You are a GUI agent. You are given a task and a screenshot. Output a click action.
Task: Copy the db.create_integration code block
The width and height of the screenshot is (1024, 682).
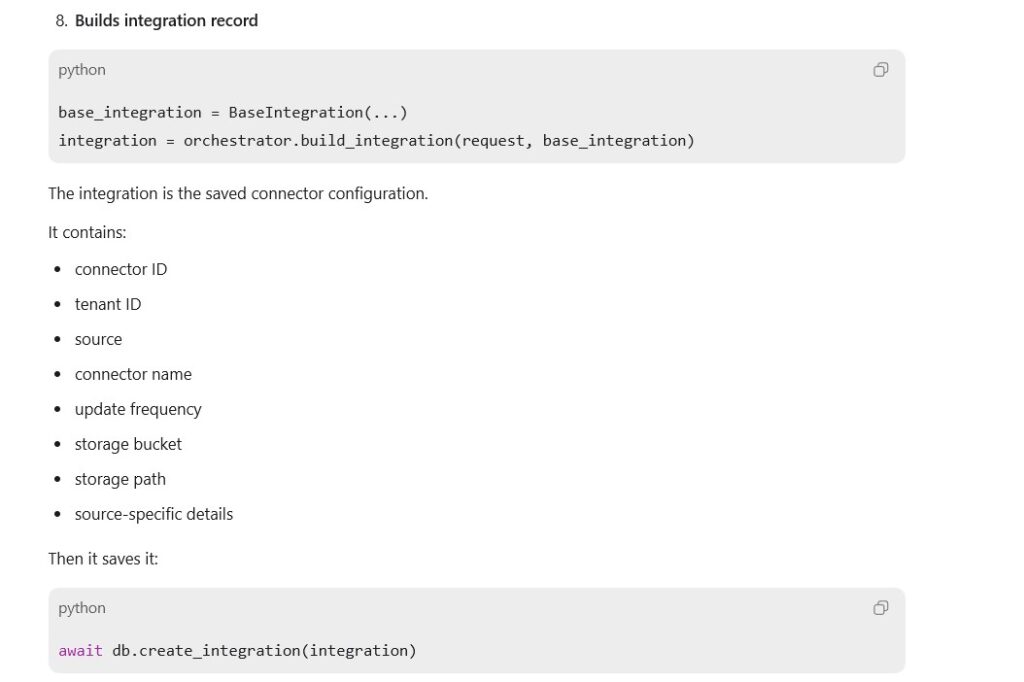880,608
